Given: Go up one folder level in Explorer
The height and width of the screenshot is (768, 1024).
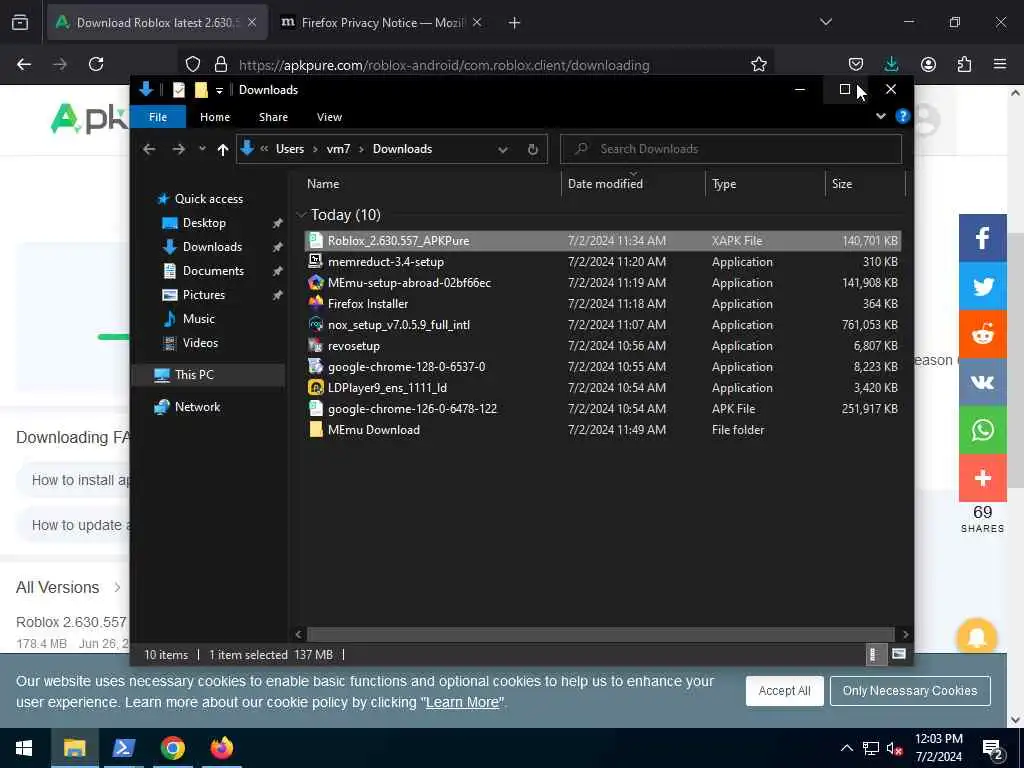Looking at the screenshot, I should pos(223,150).
